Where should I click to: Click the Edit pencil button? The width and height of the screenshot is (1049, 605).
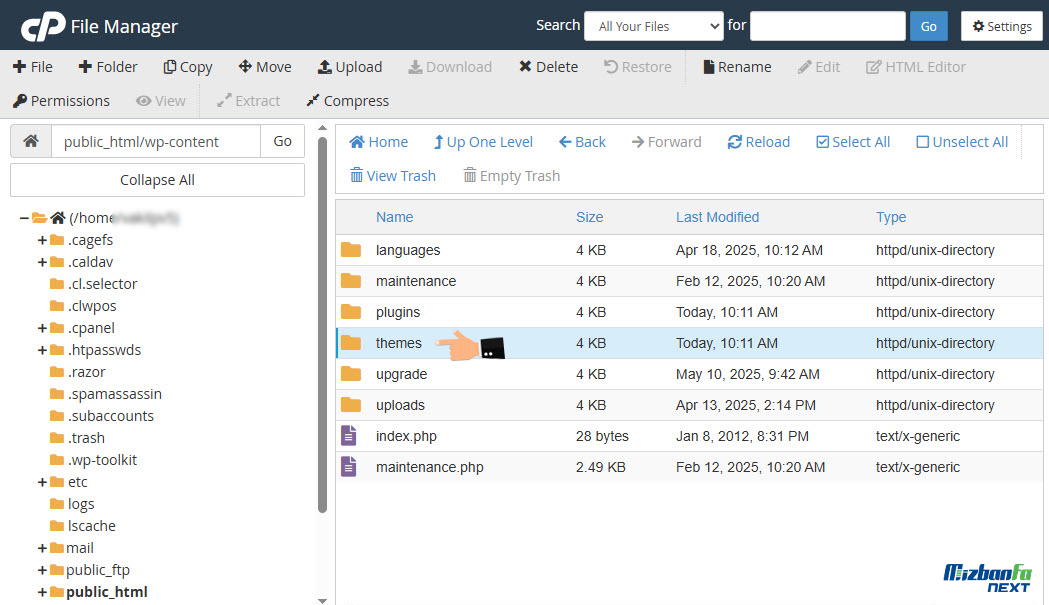pos(819,67)
